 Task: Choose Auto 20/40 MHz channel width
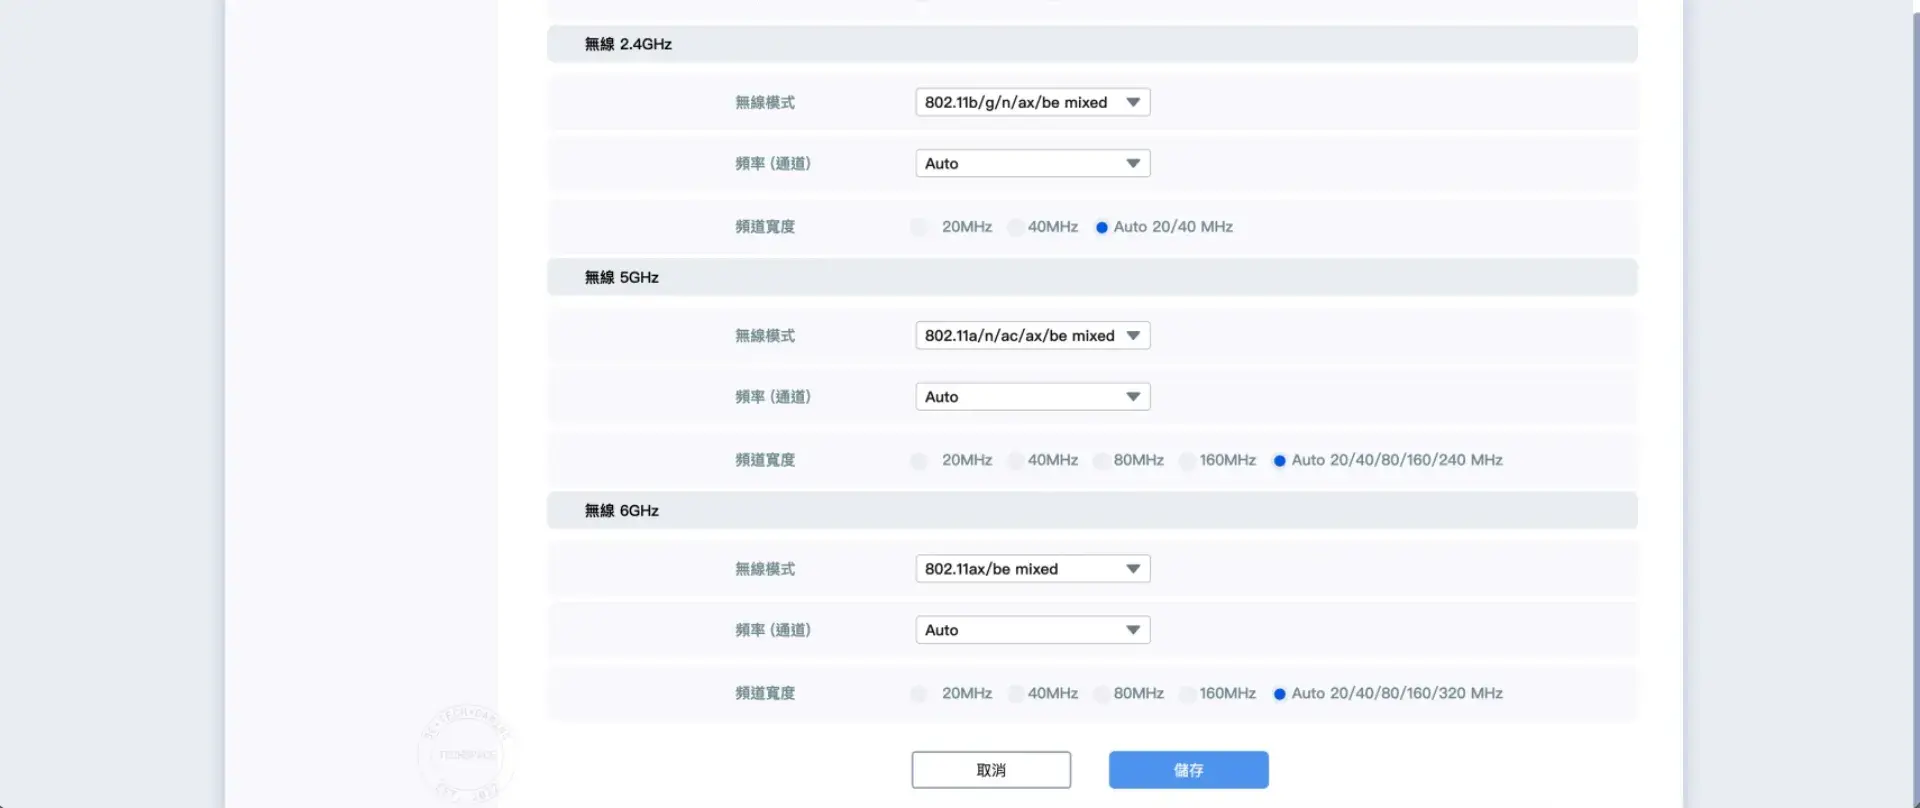point(1102,227)
